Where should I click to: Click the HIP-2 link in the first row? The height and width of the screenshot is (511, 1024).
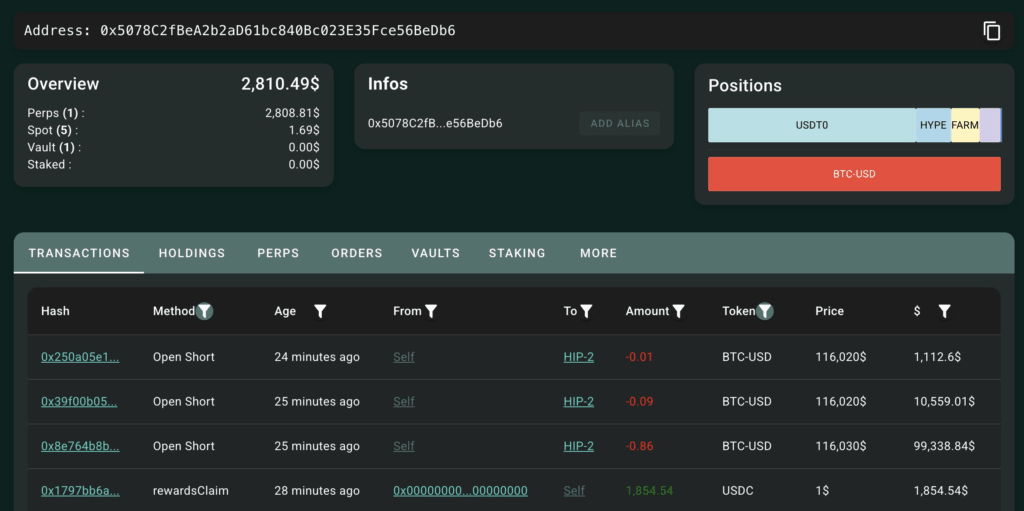click(578, 357)
